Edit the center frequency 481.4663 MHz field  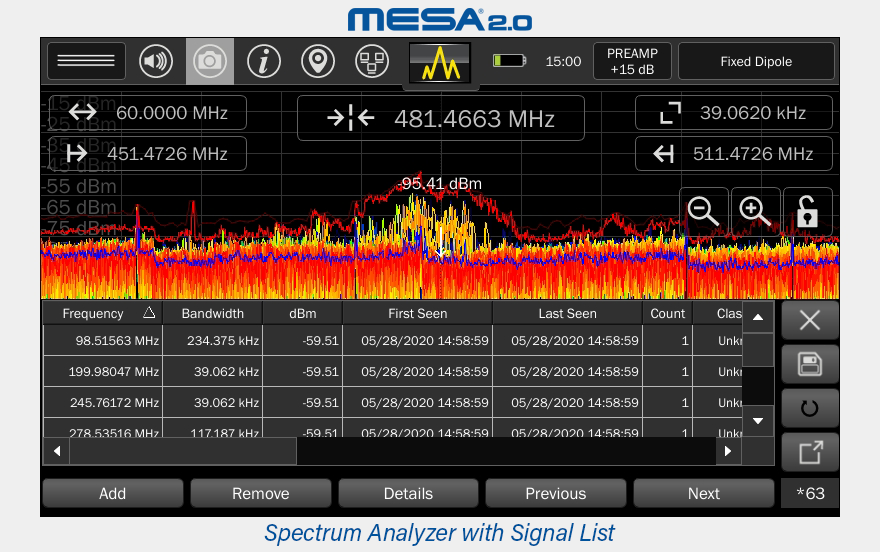pos(440,119)
